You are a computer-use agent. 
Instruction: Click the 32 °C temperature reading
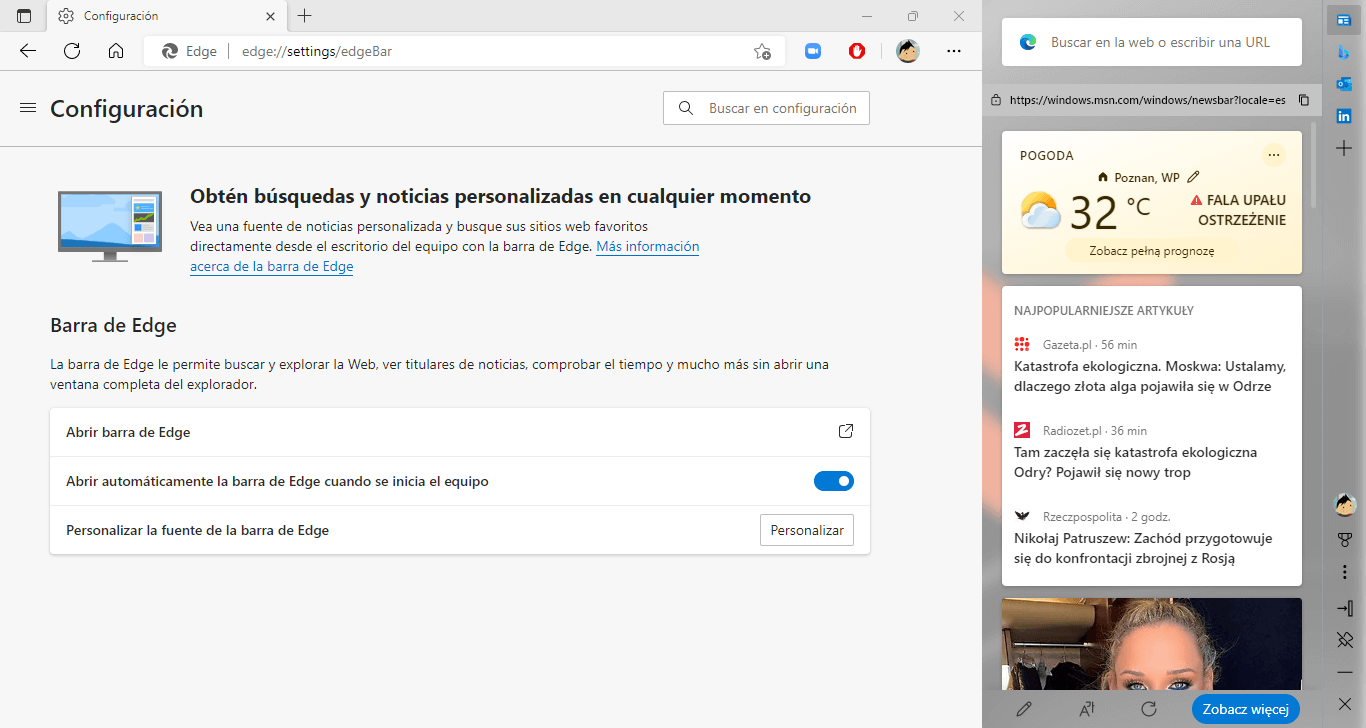tap(1110, 211)
